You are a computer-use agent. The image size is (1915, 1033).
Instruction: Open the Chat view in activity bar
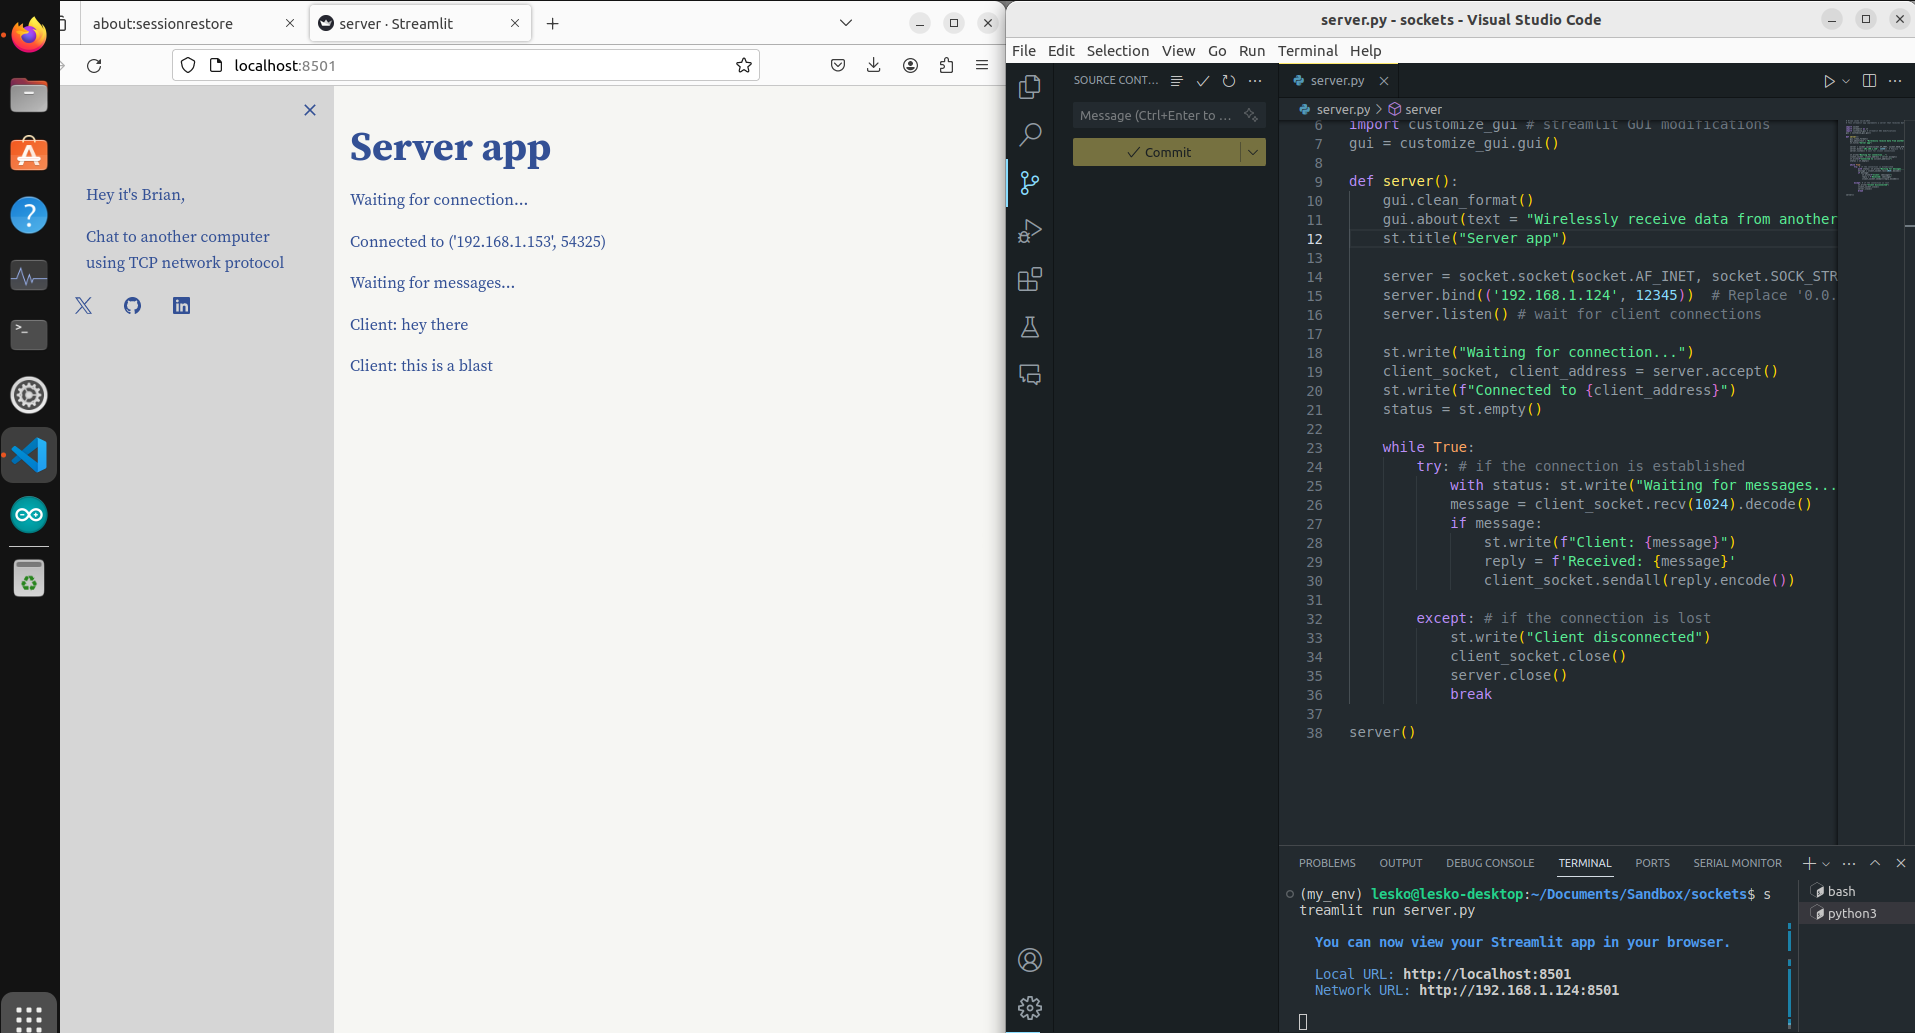coord(1030,375)
